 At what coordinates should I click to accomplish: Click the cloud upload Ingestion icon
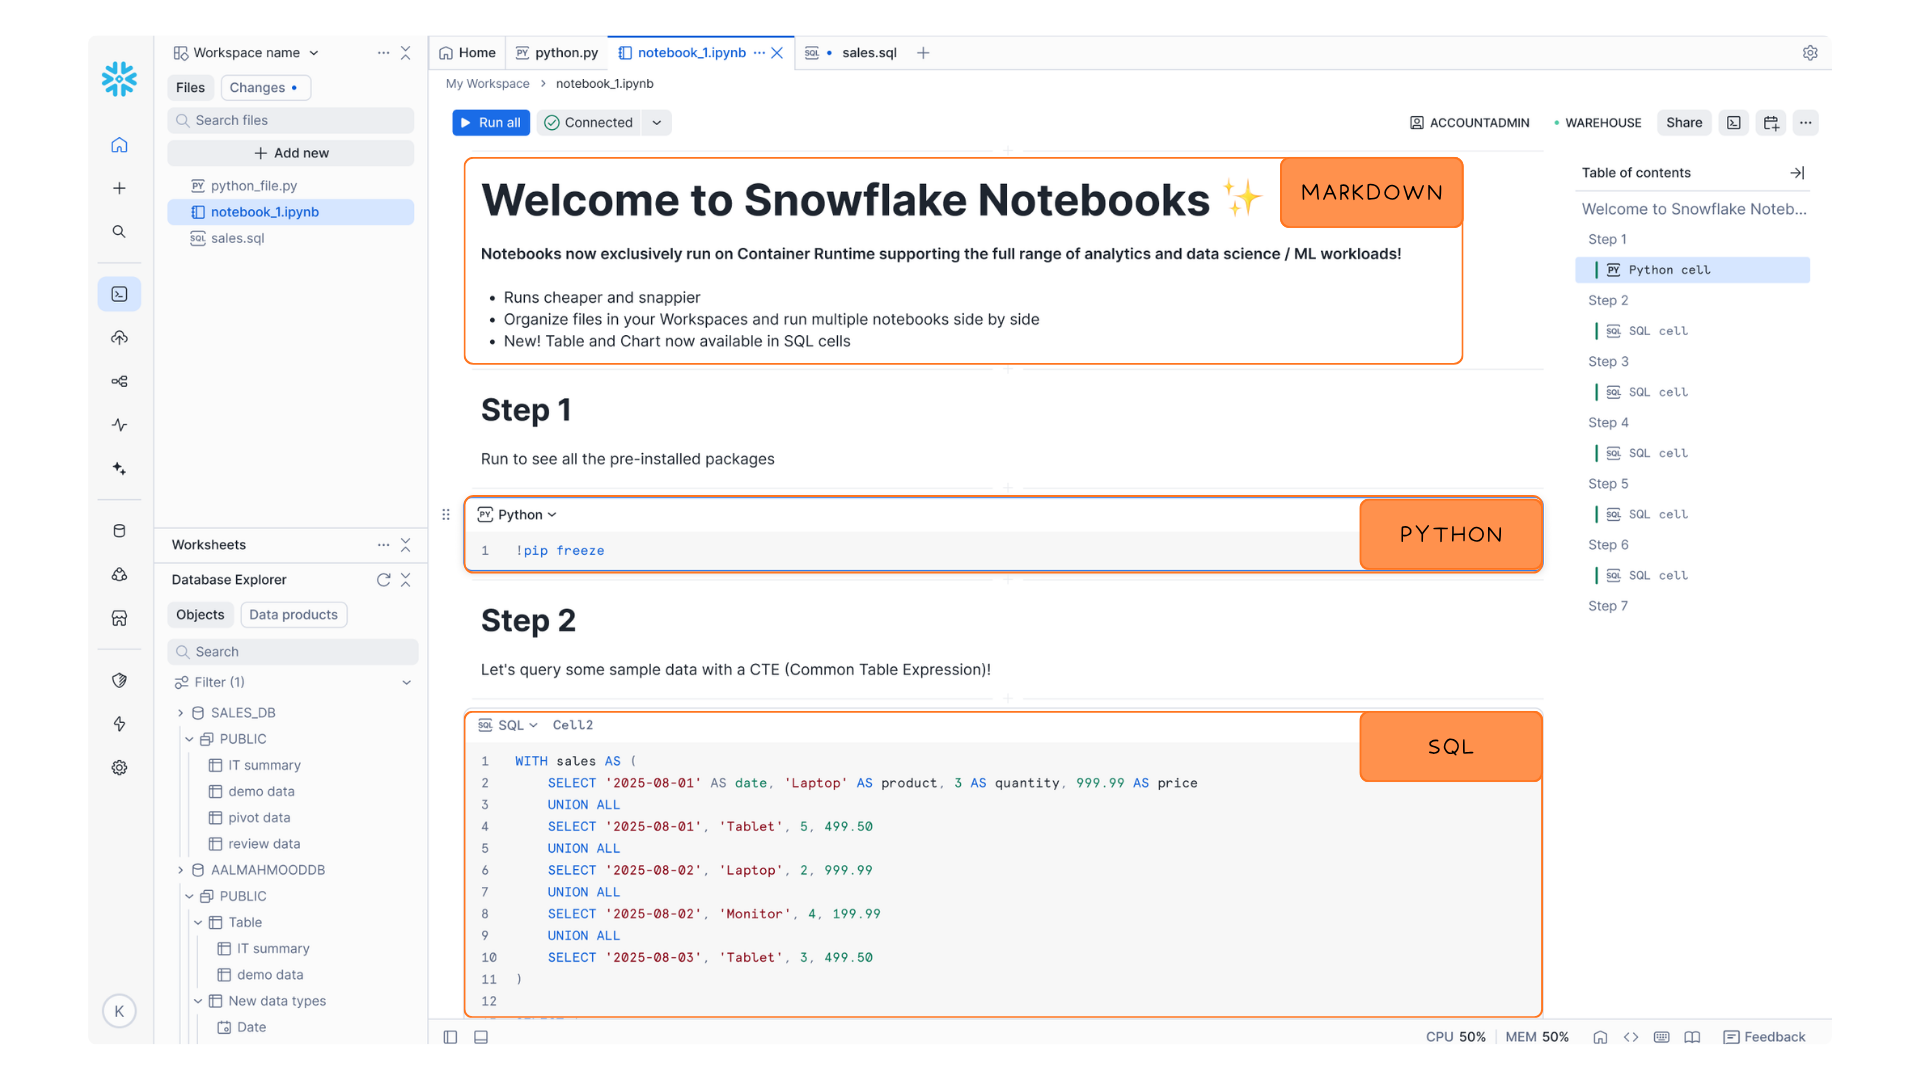click(119, 338)
